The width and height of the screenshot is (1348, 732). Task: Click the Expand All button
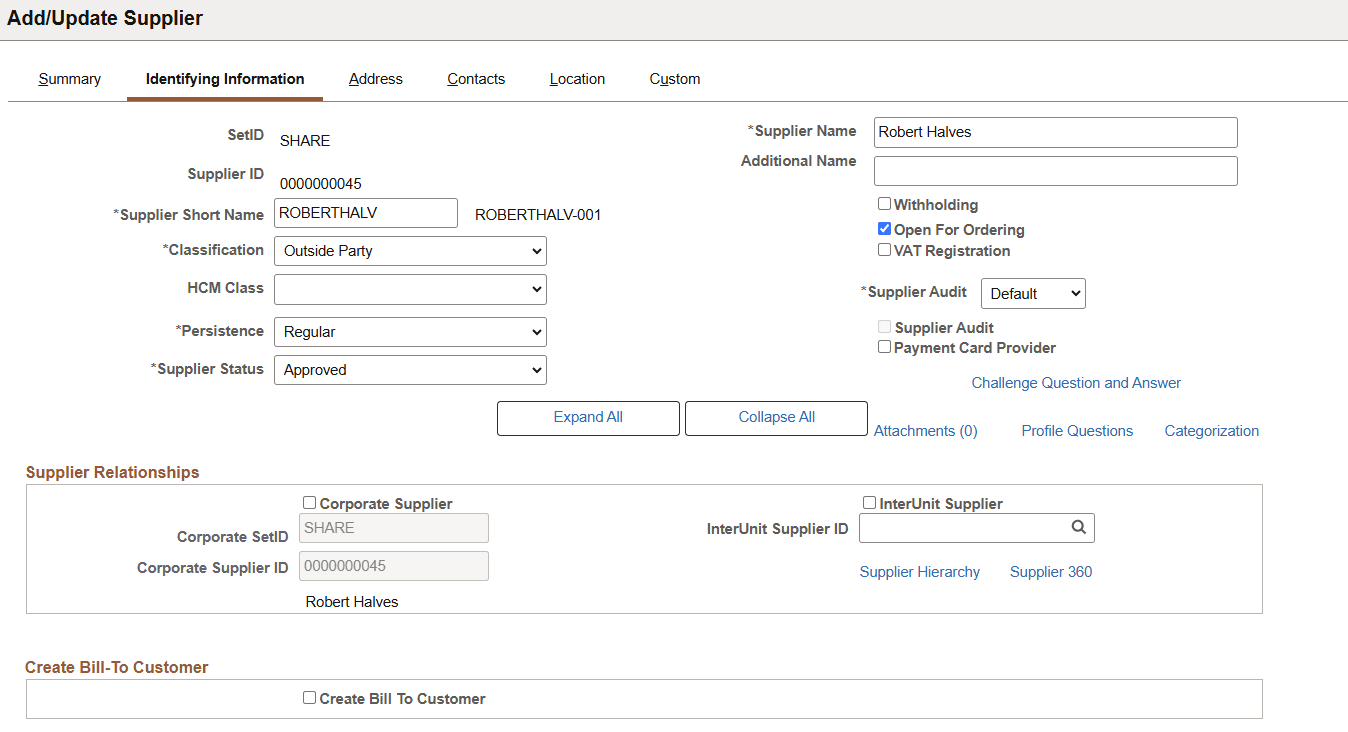pyautogui.click(x=588, y=418)
